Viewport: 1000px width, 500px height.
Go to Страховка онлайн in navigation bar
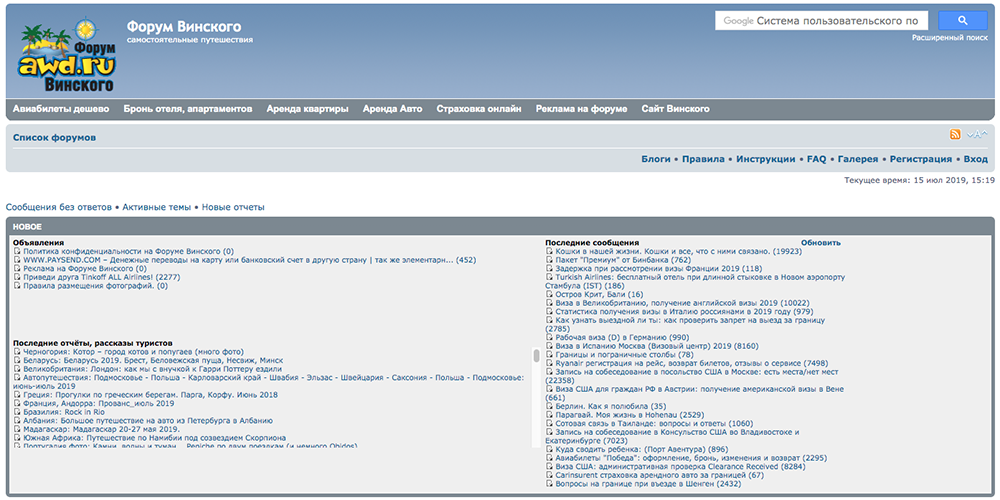tap(479, 109)
